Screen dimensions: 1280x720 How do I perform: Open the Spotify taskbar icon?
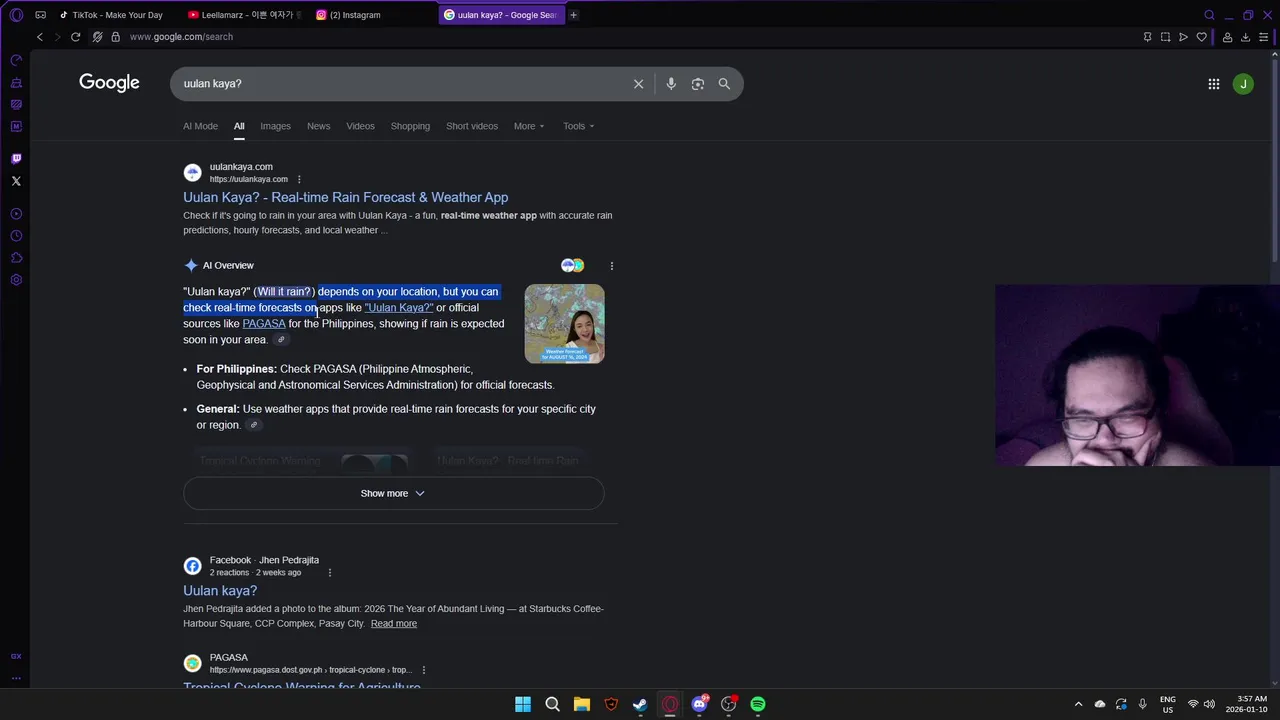pyautogui.click(x=758, y=704)
